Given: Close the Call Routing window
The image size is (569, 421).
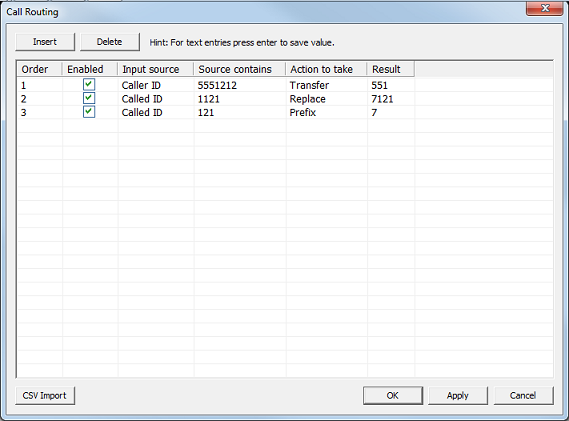Looking at the screenshot, I should [545, 8].
